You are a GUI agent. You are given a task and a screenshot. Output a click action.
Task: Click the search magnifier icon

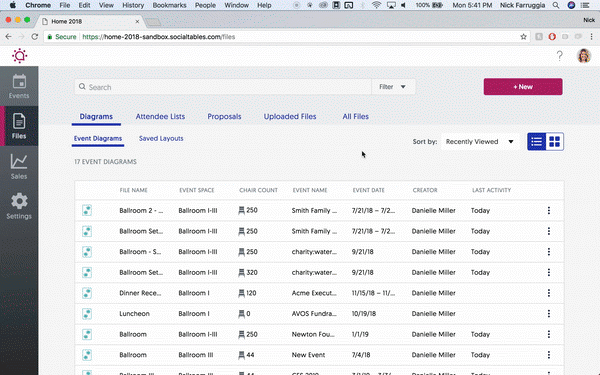pyautogui.click(x=82, y=87)
